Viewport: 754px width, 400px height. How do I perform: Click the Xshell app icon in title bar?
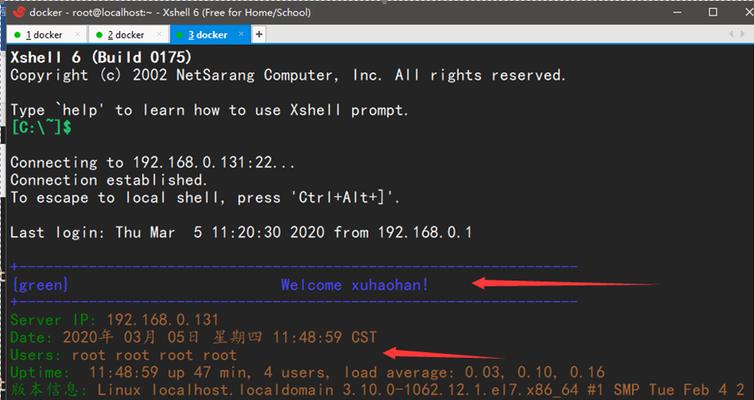[x=18, y=12]
